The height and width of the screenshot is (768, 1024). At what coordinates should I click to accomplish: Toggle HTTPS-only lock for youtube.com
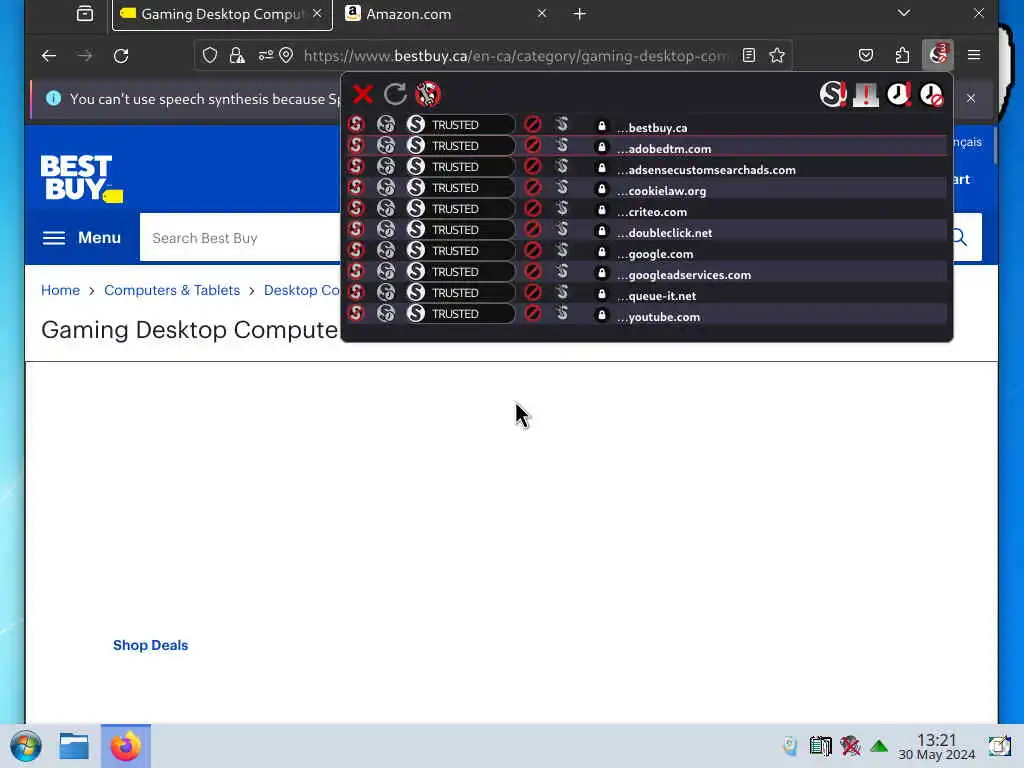click(x=601, y=315)
